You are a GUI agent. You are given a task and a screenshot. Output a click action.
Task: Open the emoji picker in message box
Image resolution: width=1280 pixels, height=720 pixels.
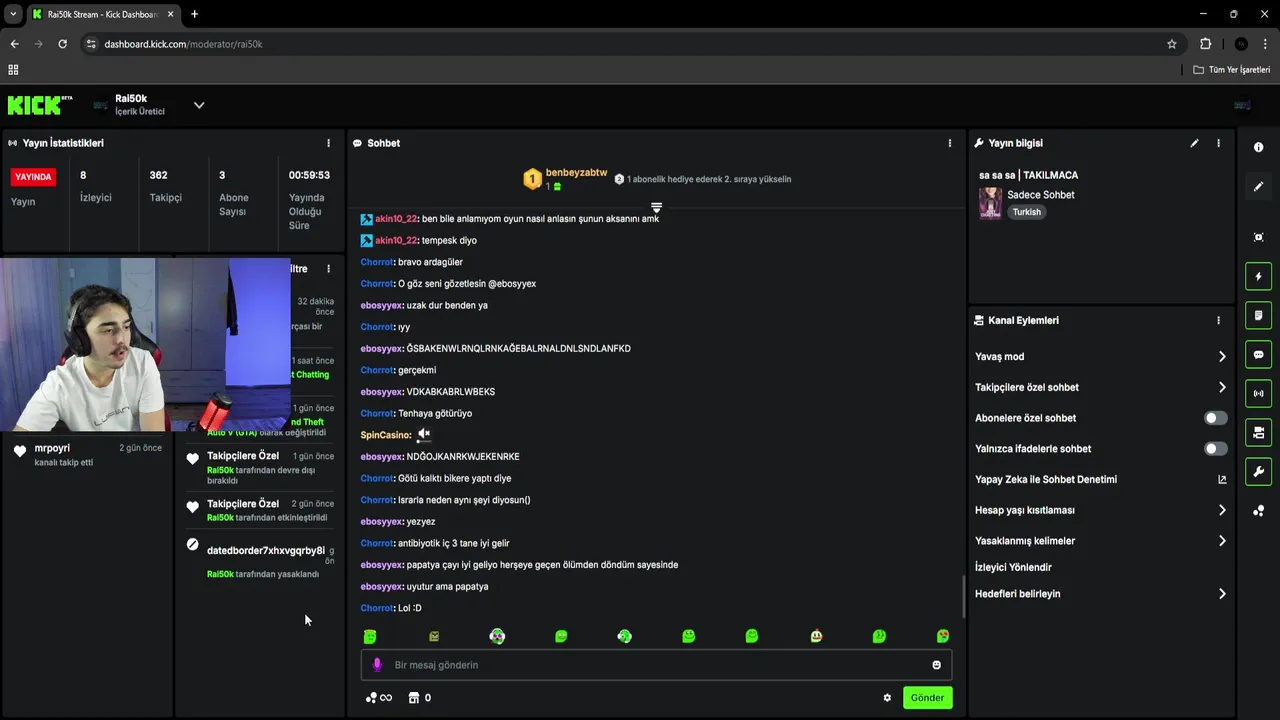coord(936,665)
